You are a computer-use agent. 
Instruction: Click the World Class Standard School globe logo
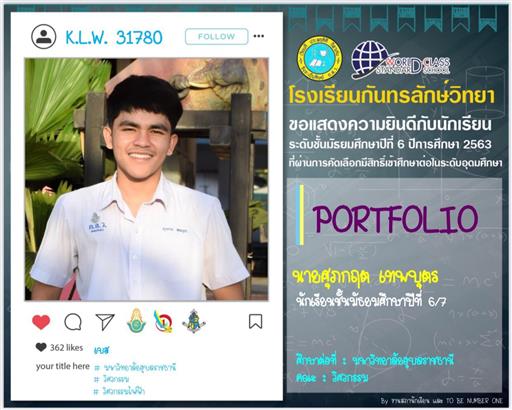tap(400, 60)
